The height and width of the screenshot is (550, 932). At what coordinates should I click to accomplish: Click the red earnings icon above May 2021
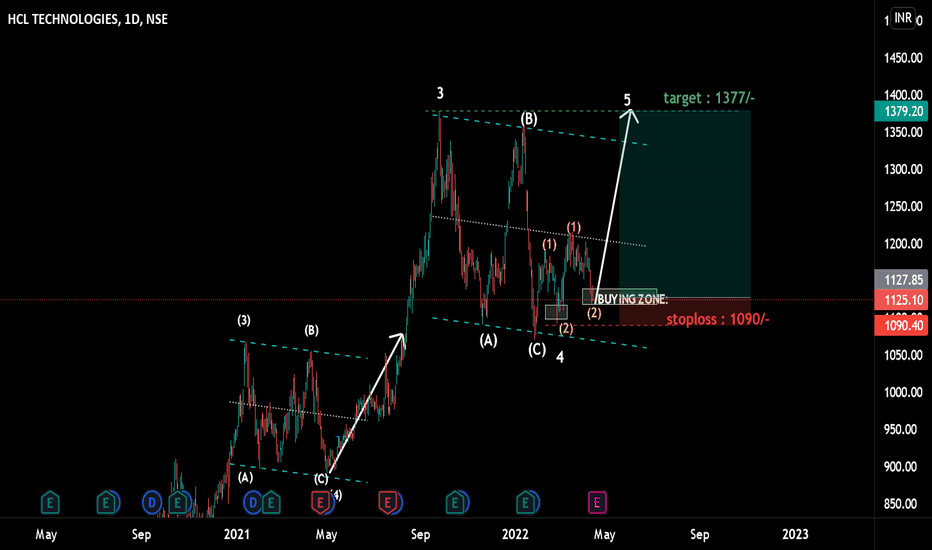[320, 503]
